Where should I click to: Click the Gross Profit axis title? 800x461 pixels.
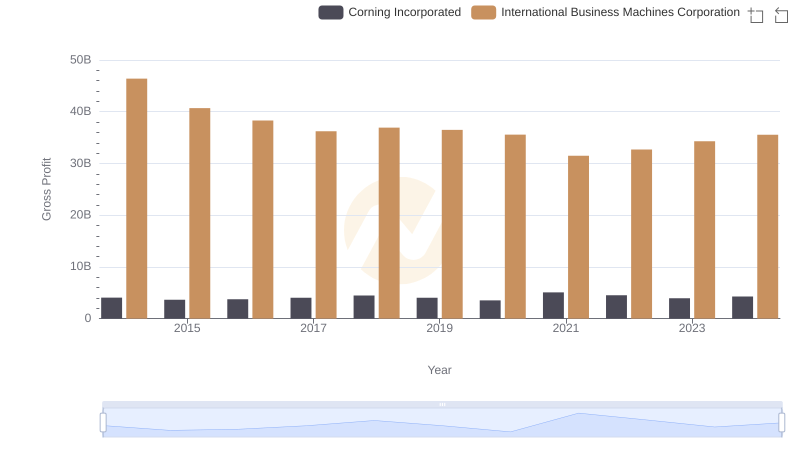[x=46, y=189]
